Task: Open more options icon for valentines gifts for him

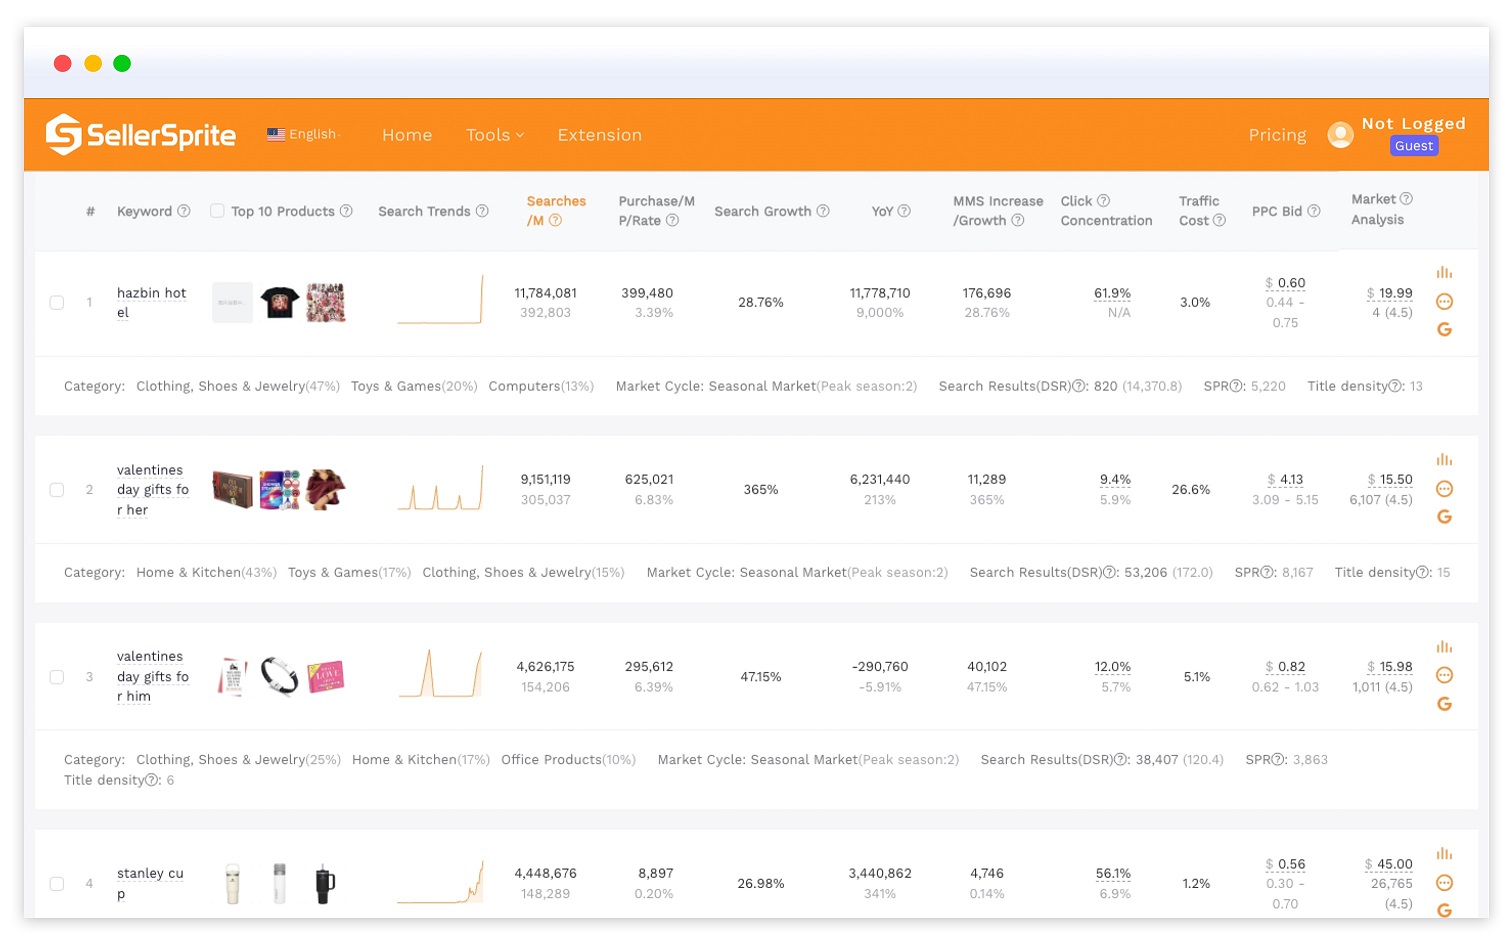Action: tap(1444, 675)
